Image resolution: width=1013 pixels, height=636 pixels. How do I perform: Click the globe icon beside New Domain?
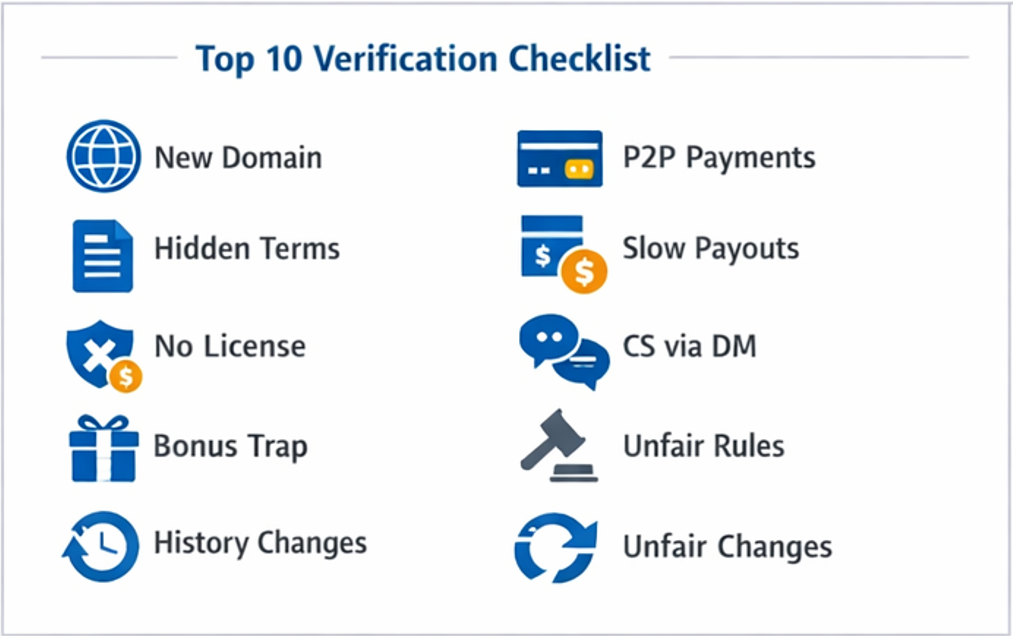coord(103,157)
